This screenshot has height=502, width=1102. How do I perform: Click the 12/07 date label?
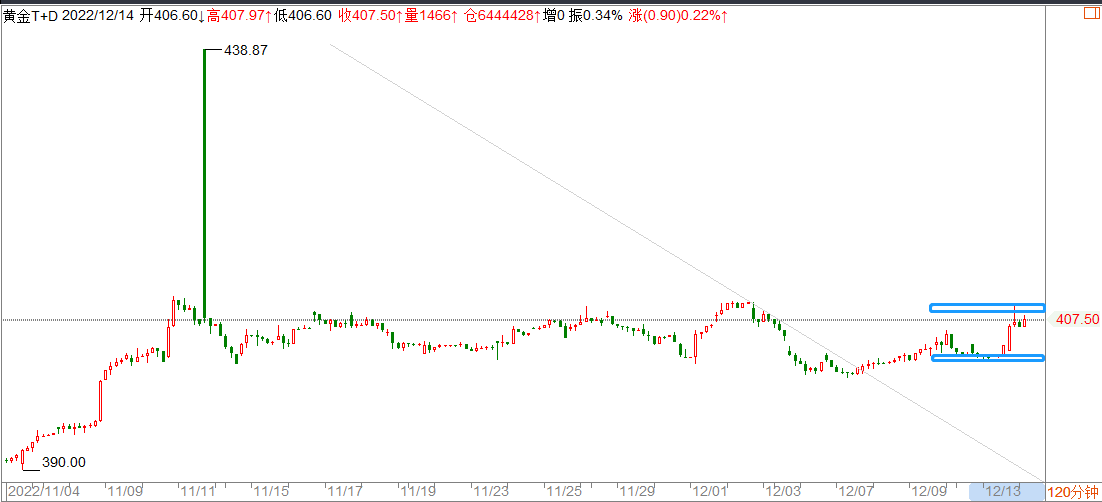click(855, 490)
